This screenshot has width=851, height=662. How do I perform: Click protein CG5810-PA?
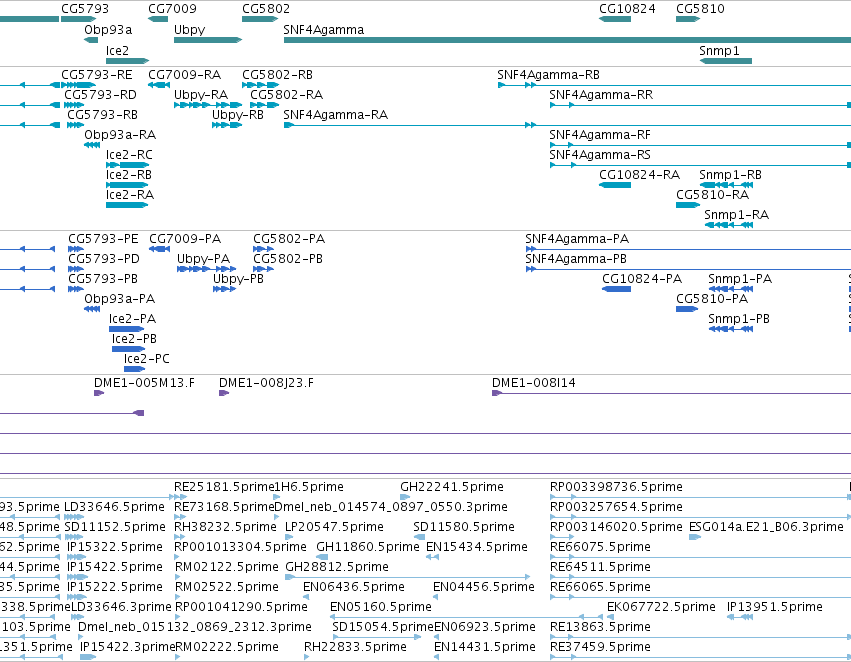pos(712,299)
